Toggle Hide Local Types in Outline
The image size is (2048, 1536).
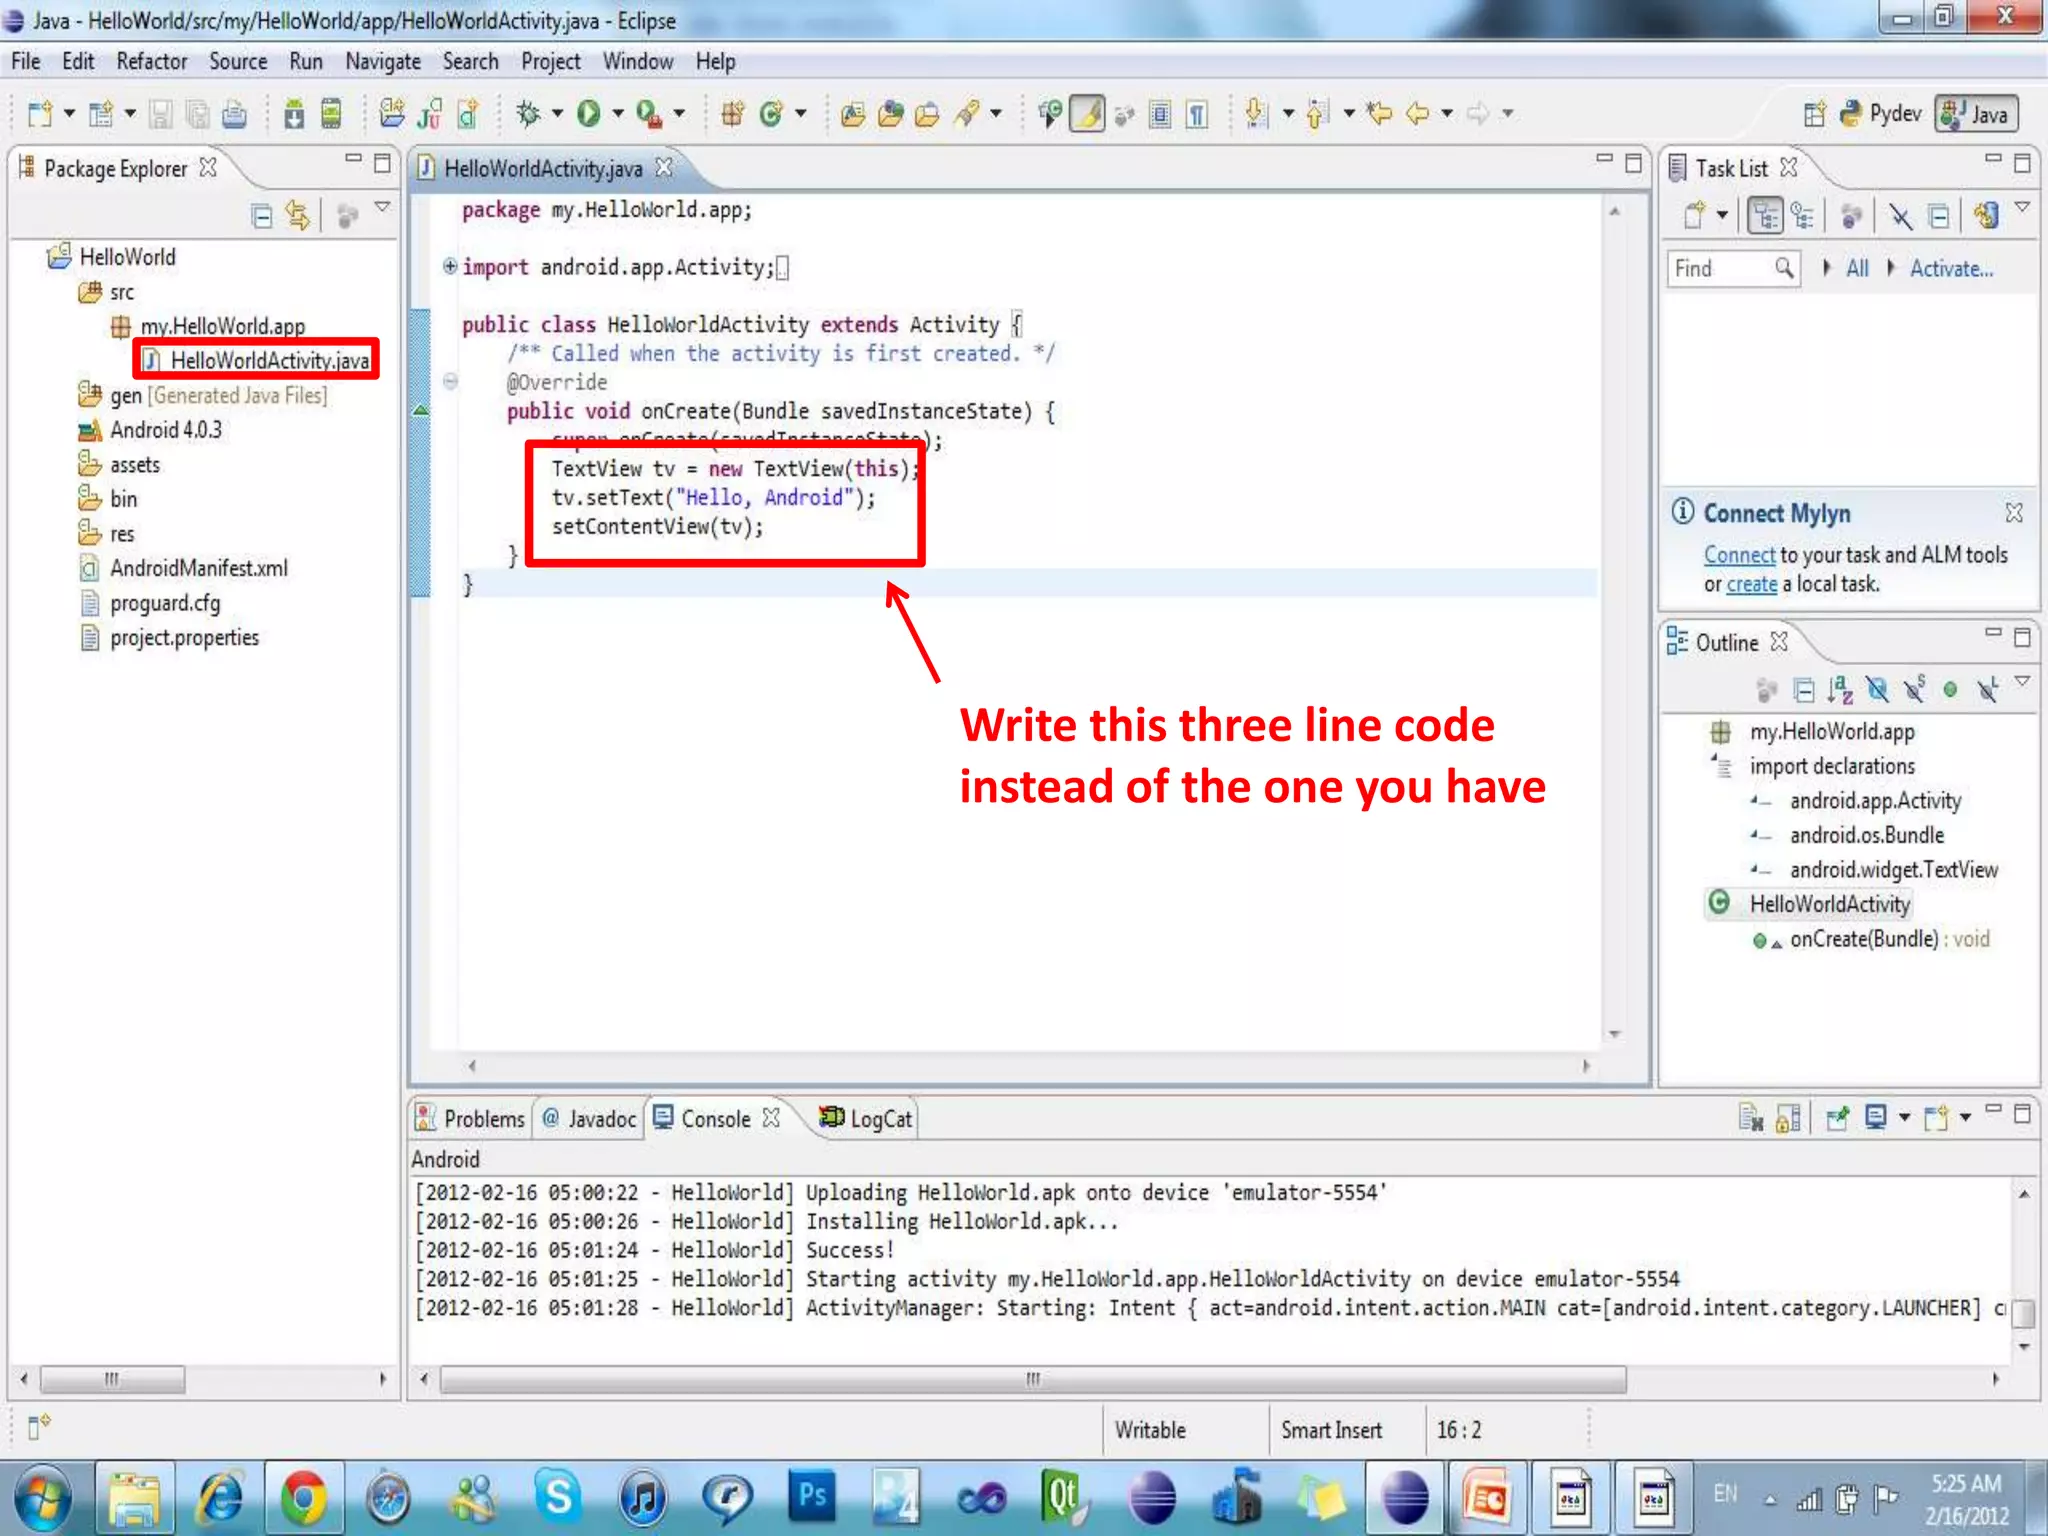1987,689
